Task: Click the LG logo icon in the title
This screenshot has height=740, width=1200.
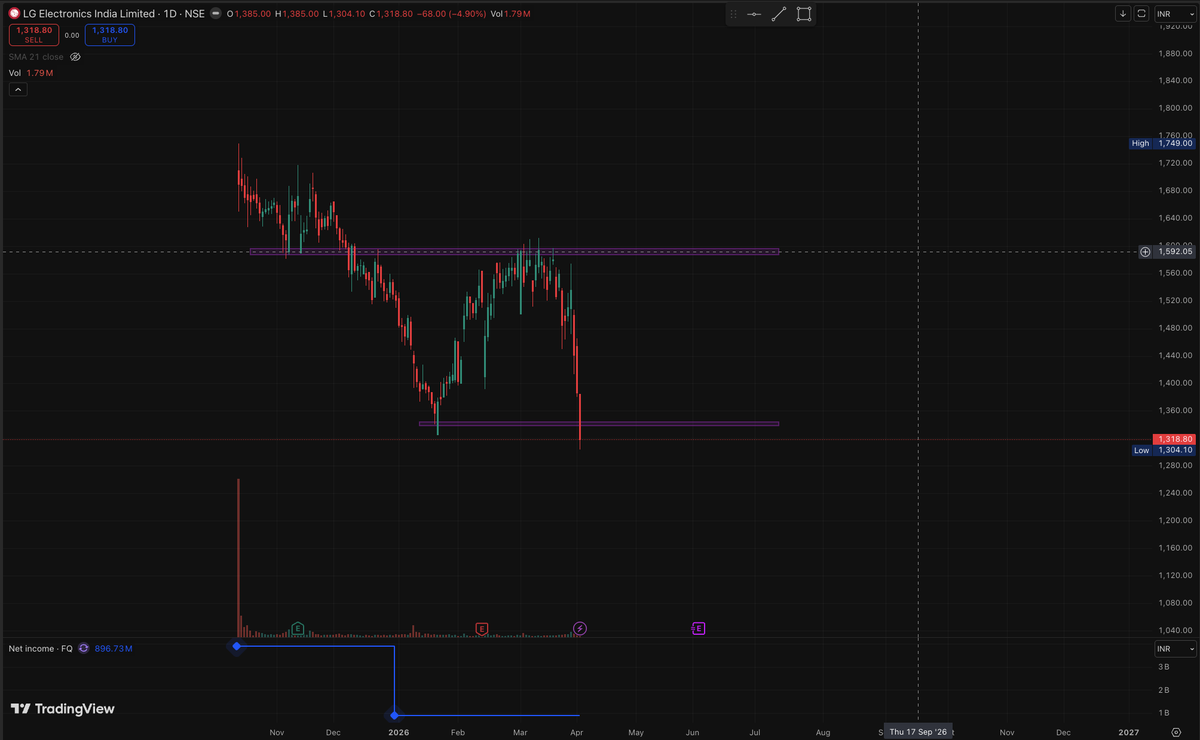Action: tap(13, 14)
